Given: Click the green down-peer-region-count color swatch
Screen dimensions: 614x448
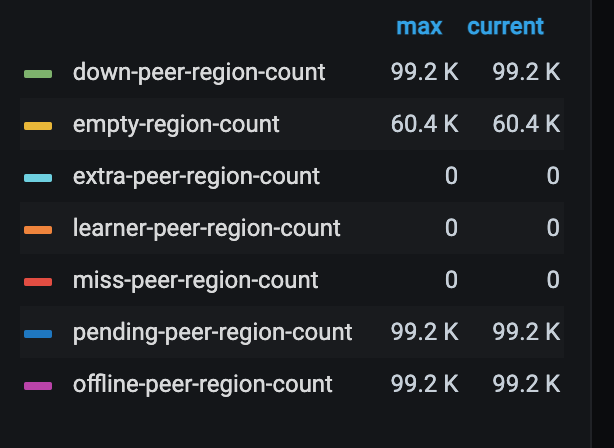Looking at the screenshot, I should (38, 73).
